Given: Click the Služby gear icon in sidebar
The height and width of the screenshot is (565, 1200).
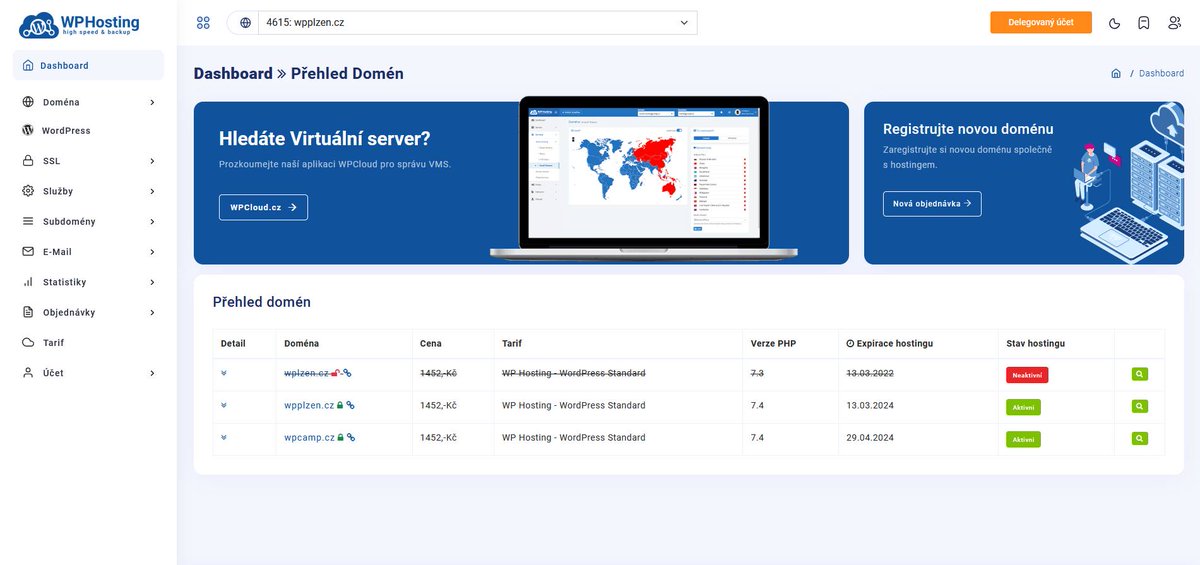Looking at the screenshot, I should pos(28,191).
